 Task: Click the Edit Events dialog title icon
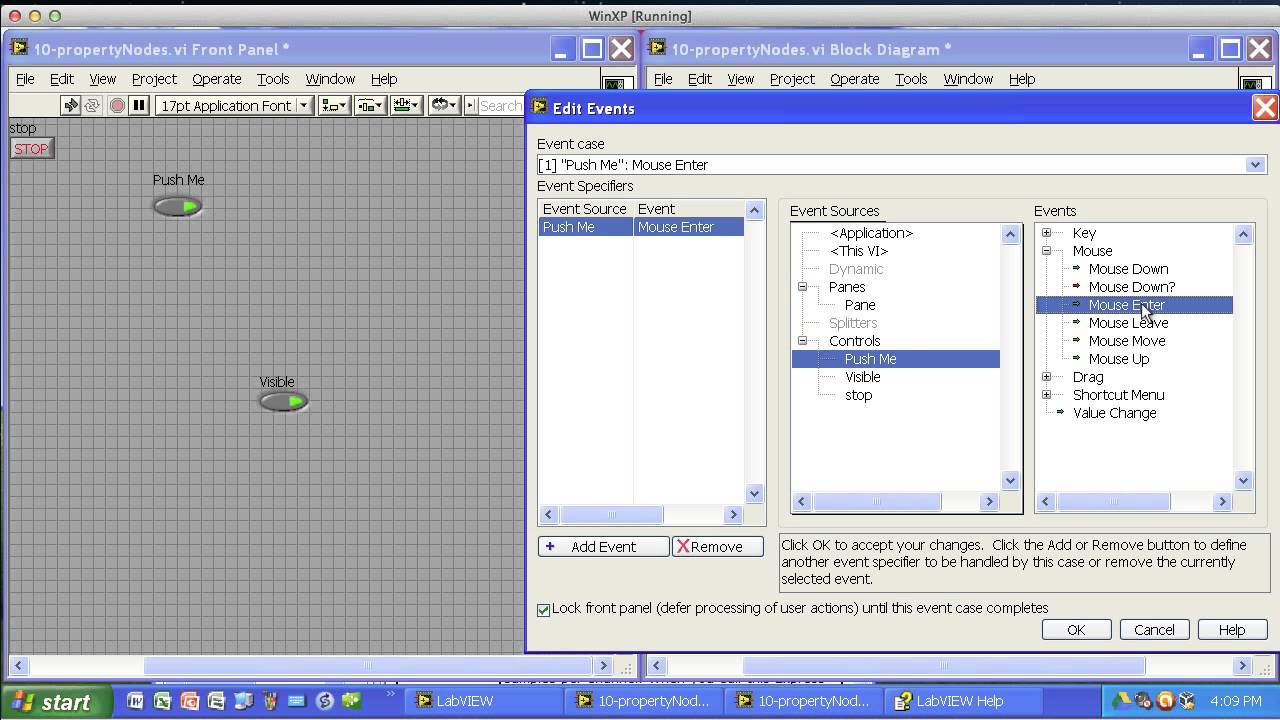click(x=540, y=107)
